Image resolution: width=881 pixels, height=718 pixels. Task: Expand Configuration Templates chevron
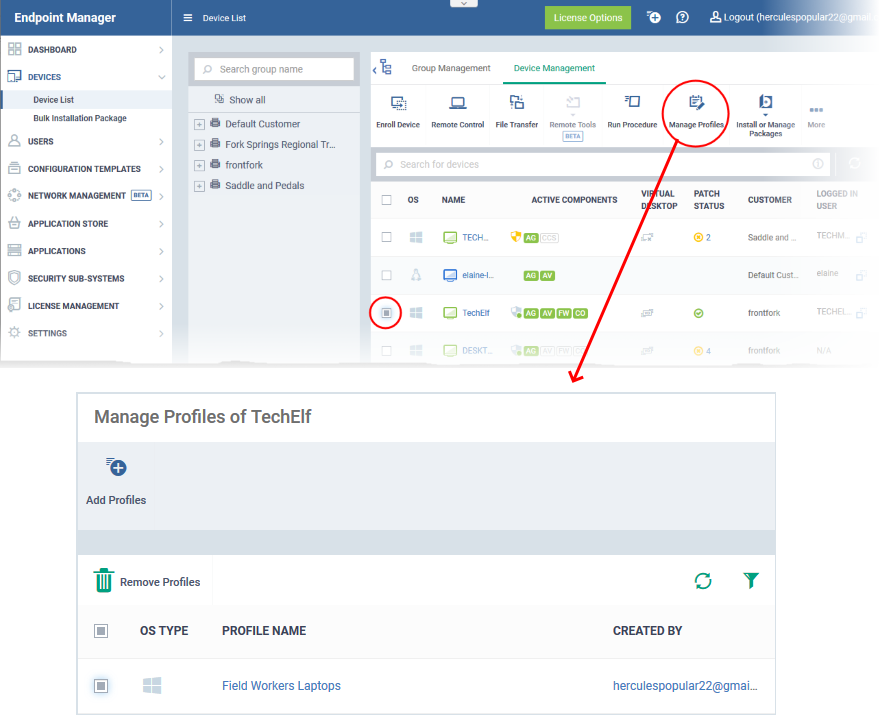pyautogui.click(x=161, y=169)
